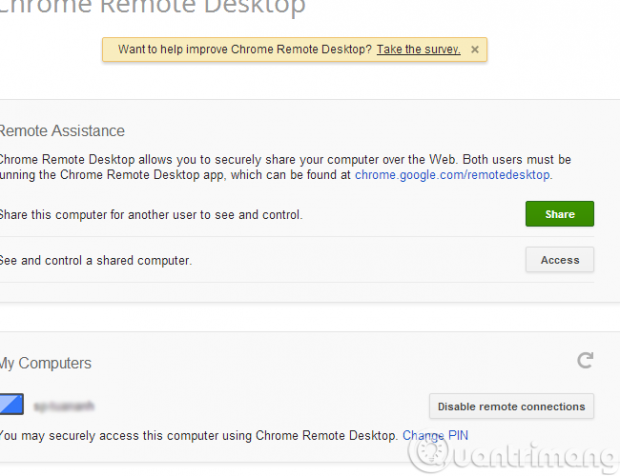
Task: Dismiss the survey banner with the X
Action: pos(475,50)
